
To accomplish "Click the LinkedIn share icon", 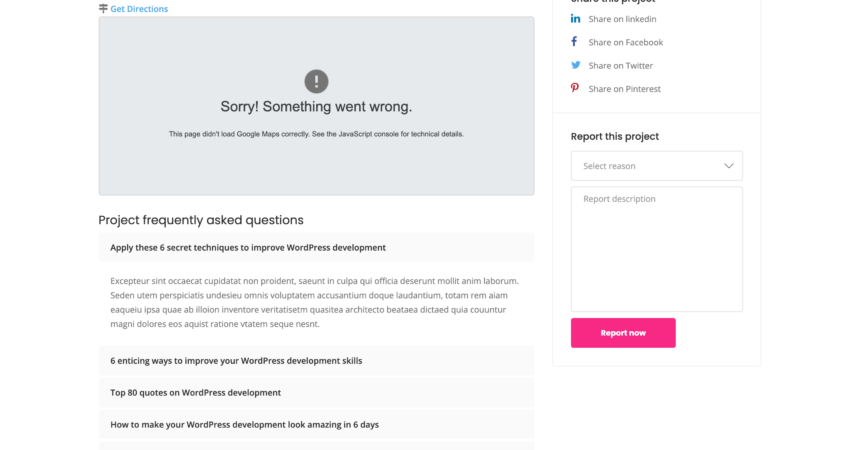I will (575, 19).
